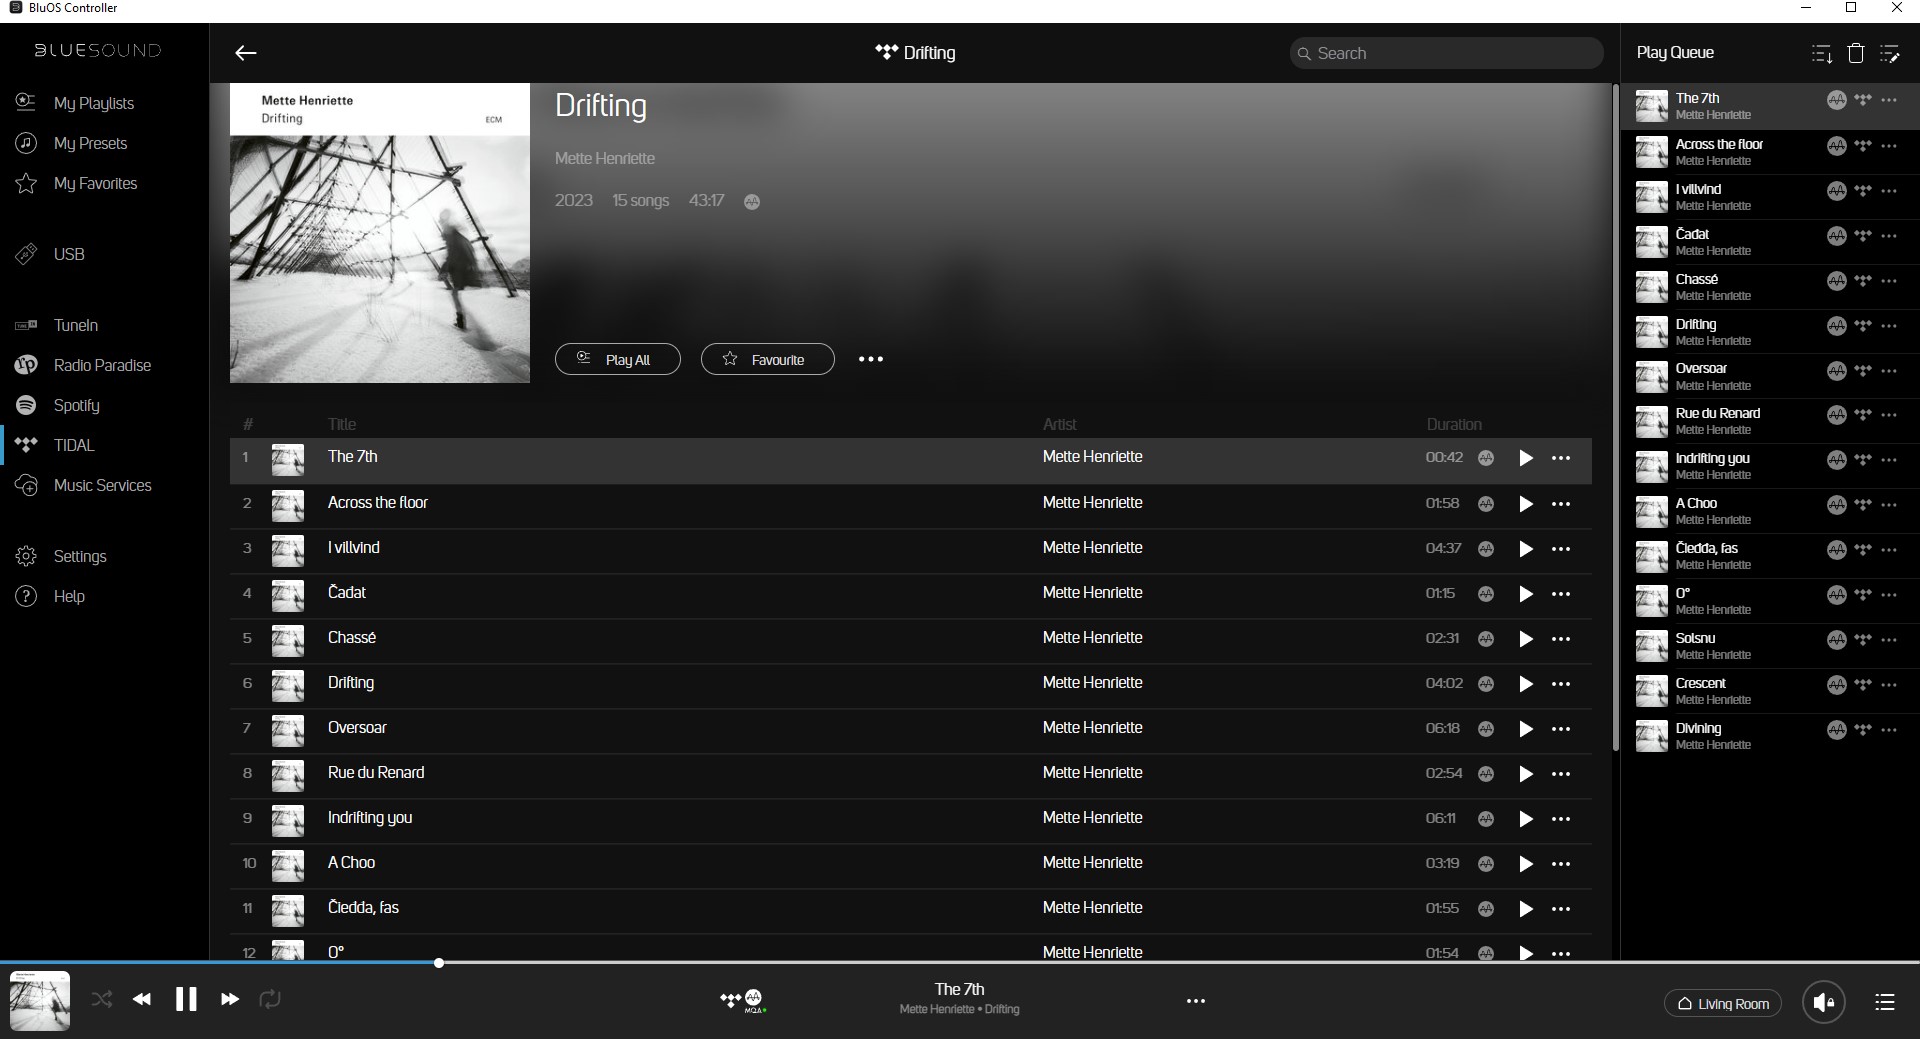This screenshot has height=1039, width=1920.
Task: Open album more options menu
Action: pos(871,359)
